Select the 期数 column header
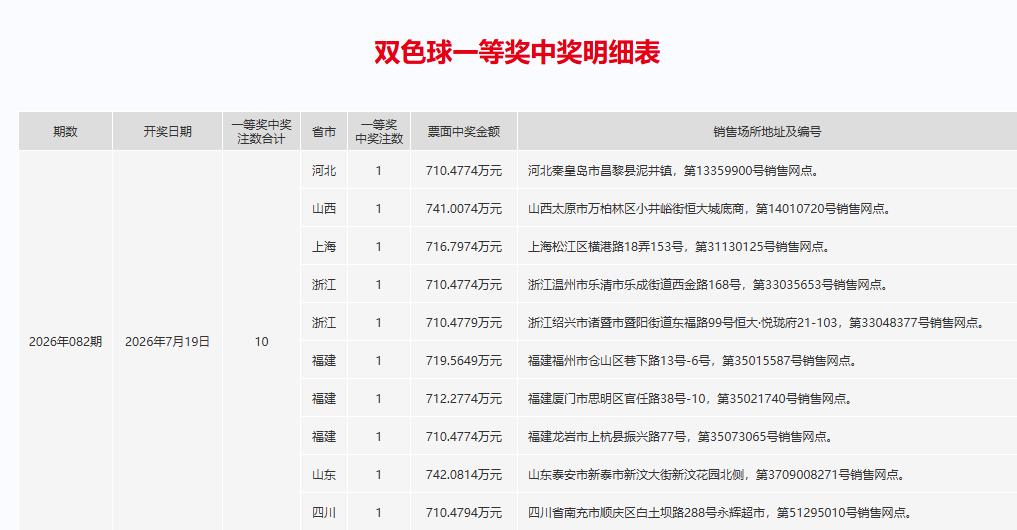This screenshot has height=530, width=1017. (x=66, y=132)
